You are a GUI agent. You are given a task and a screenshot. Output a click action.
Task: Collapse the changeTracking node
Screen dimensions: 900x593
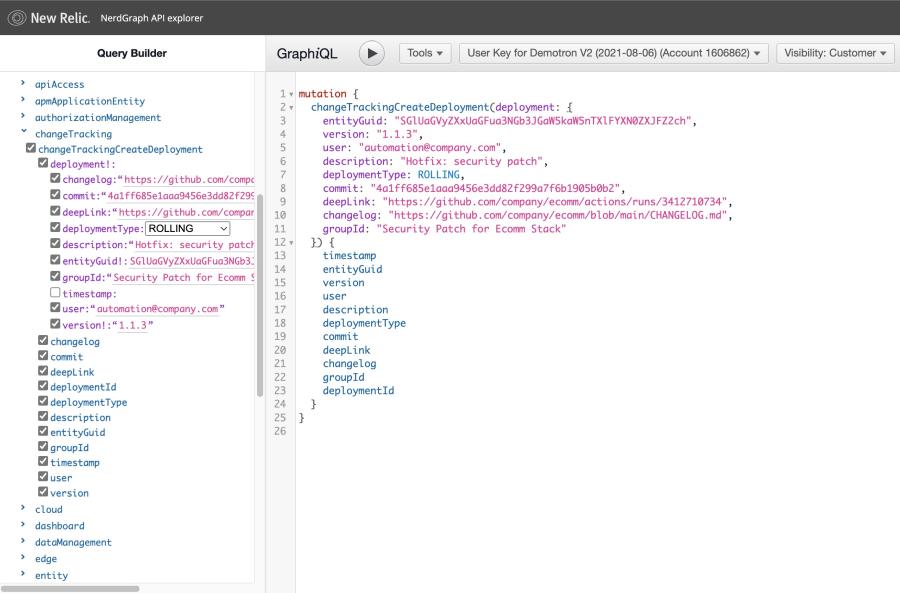pos(24,131)
